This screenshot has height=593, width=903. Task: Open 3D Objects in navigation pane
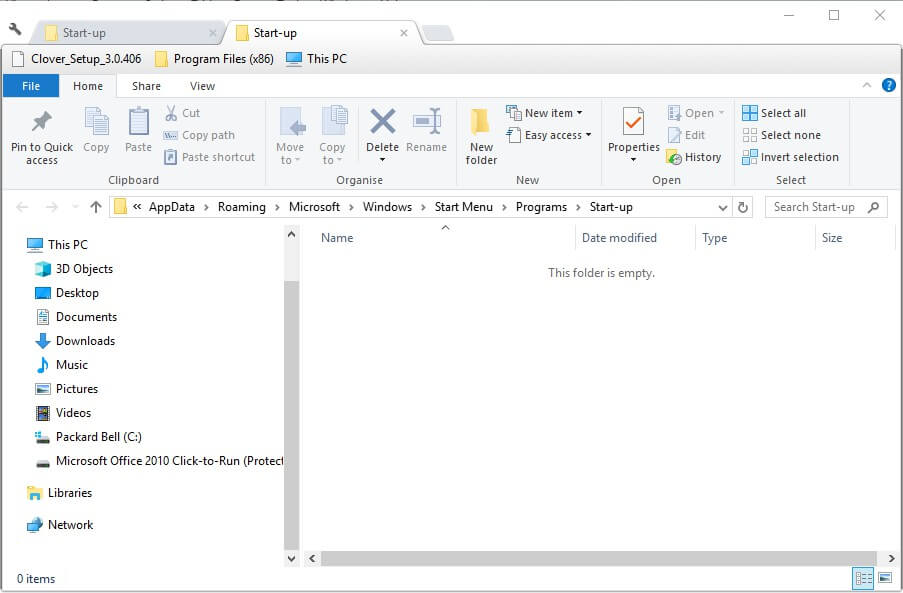[x=74, y=269]
